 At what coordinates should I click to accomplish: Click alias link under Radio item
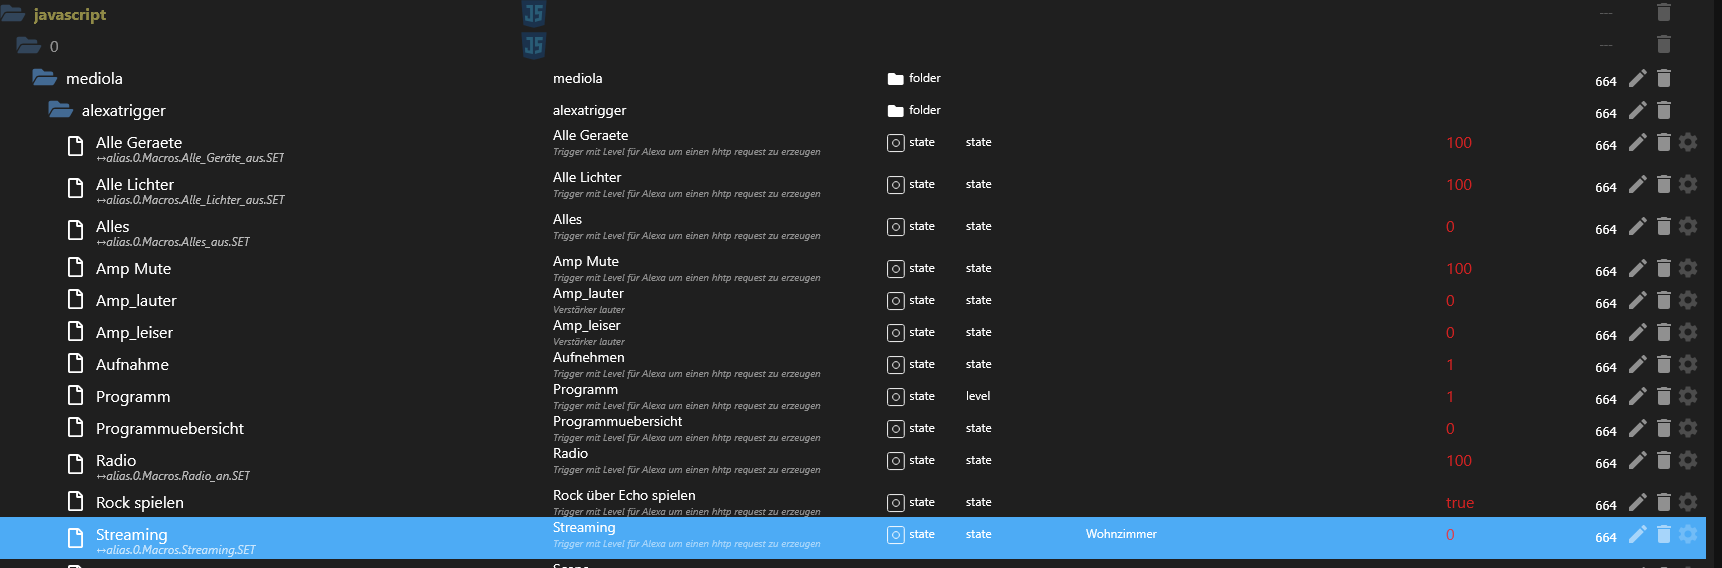coord(173,476)
